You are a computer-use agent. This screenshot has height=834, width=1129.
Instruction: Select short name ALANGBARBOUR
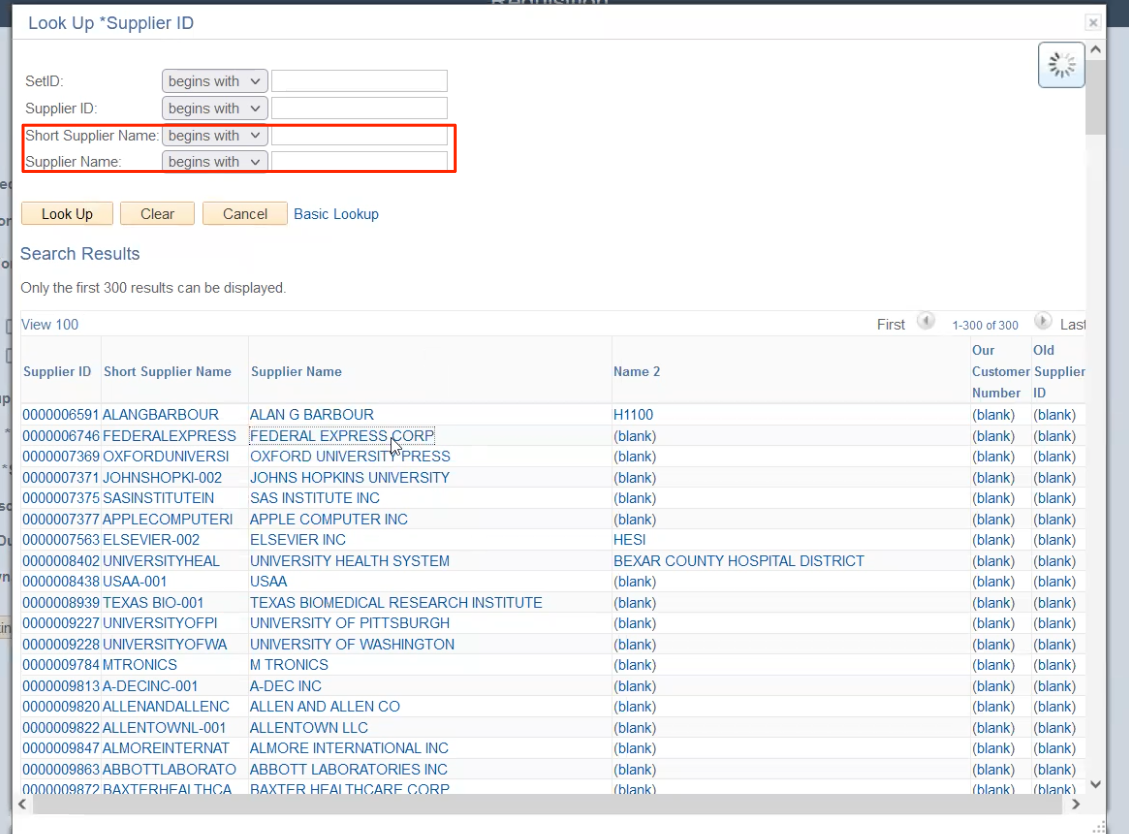tap(161, 415)
